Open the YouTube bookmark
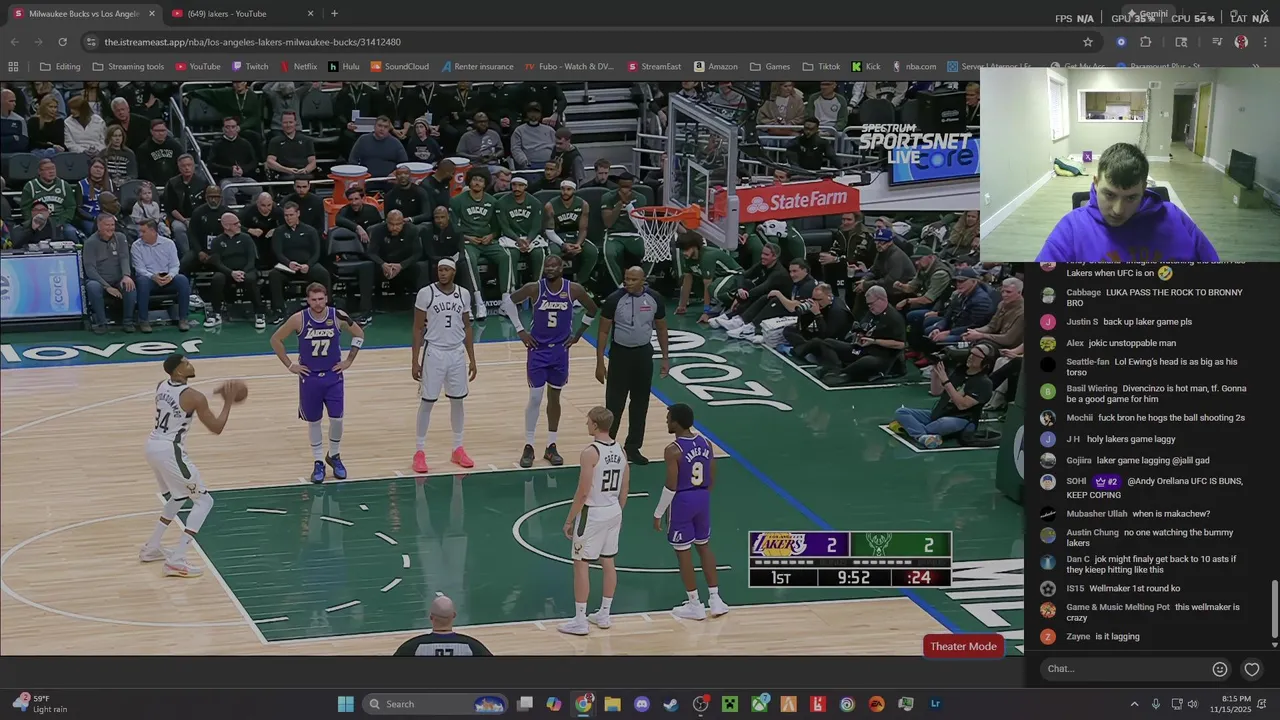The width and height of the screenshot is (1280, 720). pyautogui.click(x=198, y=67)
